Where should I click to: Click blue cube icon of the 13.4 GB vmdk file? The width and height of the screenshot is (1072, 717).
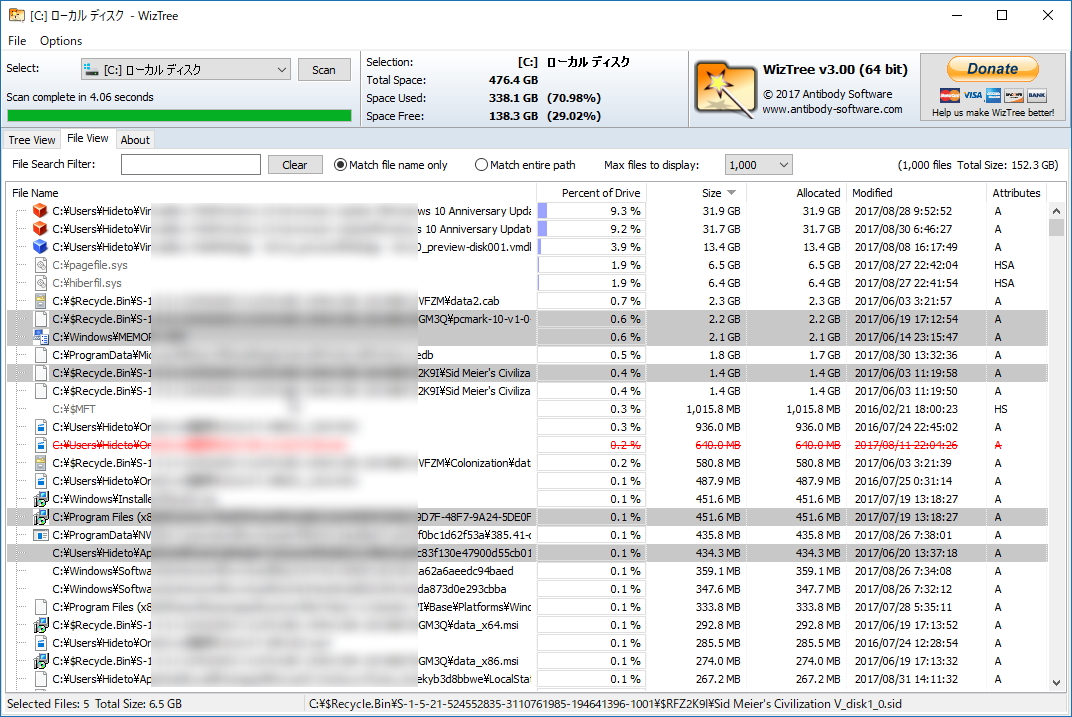(40, 247)
